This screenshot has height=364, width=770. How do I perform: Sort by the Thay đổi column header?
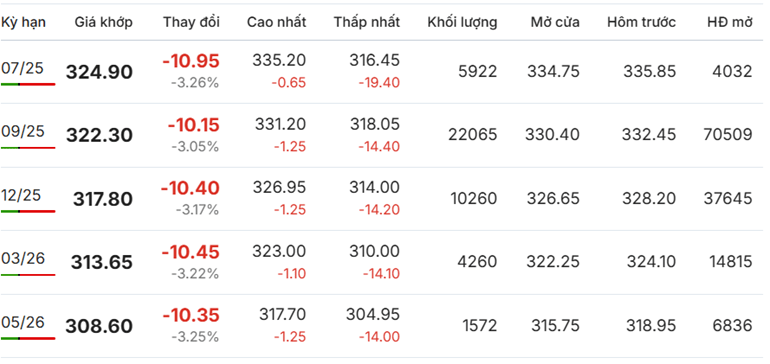(x=192, y=22)
